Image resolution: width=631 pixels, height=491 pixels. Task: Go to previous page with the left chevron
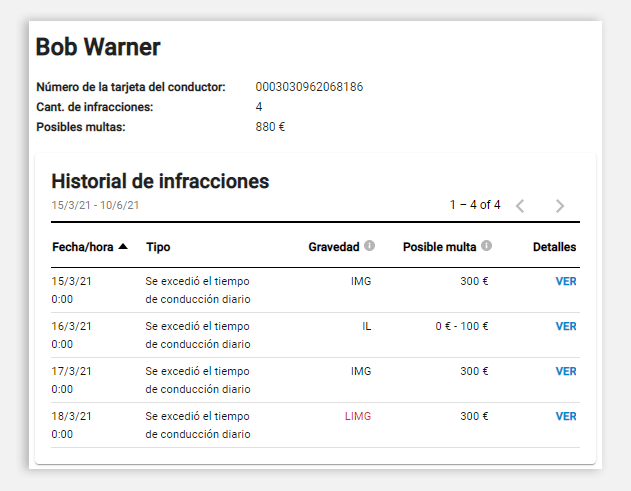520,206
